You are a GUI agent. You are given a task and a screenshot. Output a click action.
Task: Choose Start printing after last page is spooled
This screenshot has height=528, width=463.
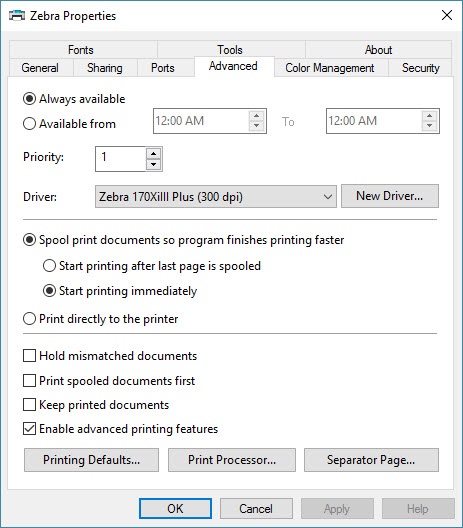pos(49,266)
